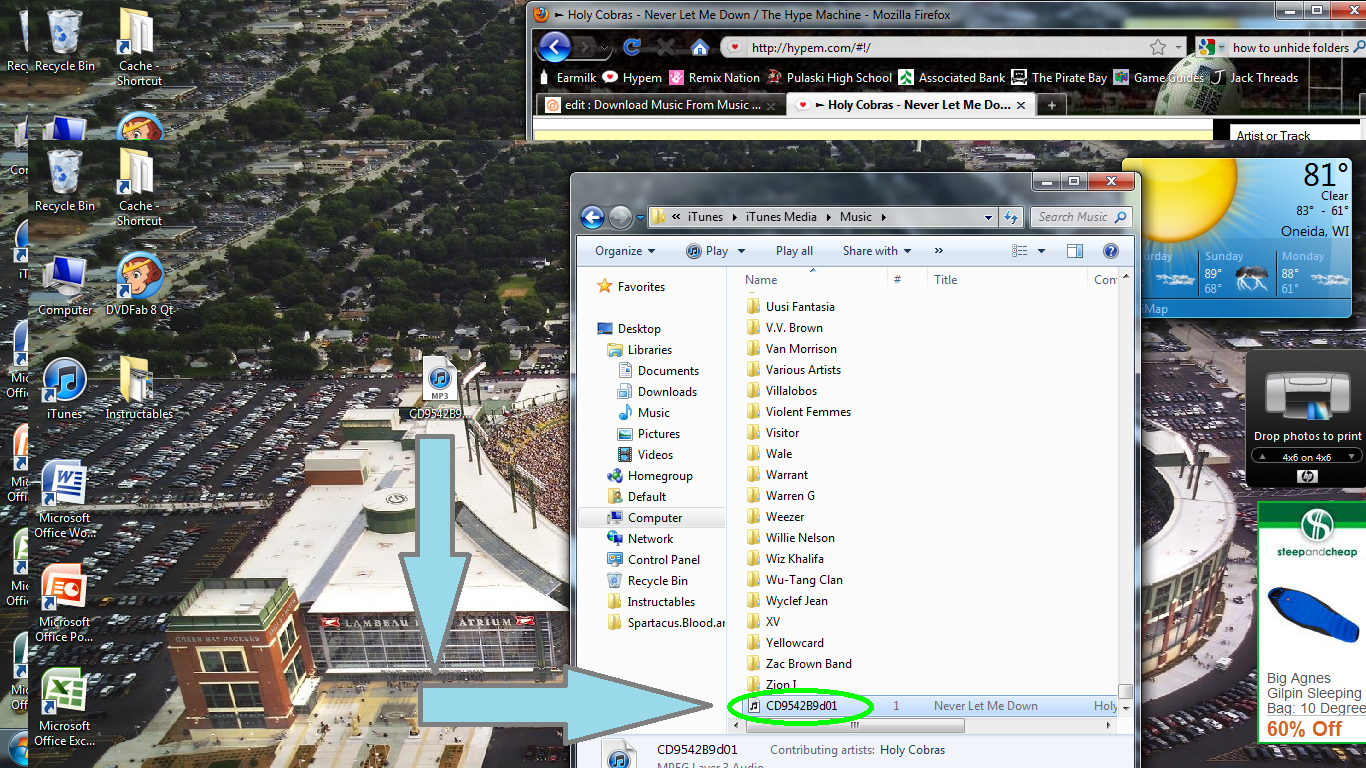Close the Holy Cobras tab
1366x768 pixels.
(1021, 105)
